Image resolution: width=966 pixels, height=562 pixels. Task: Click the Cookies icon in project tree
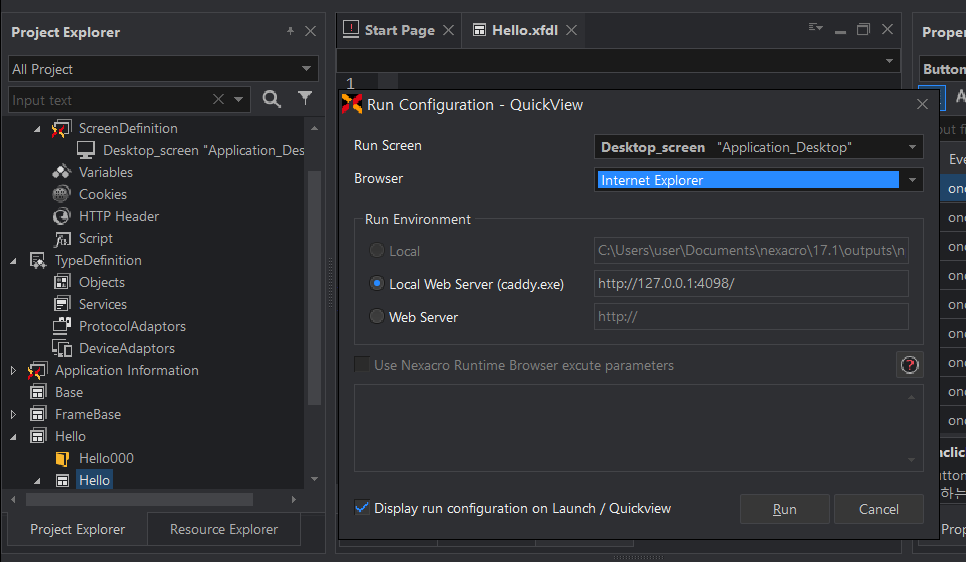click(61, 194)
